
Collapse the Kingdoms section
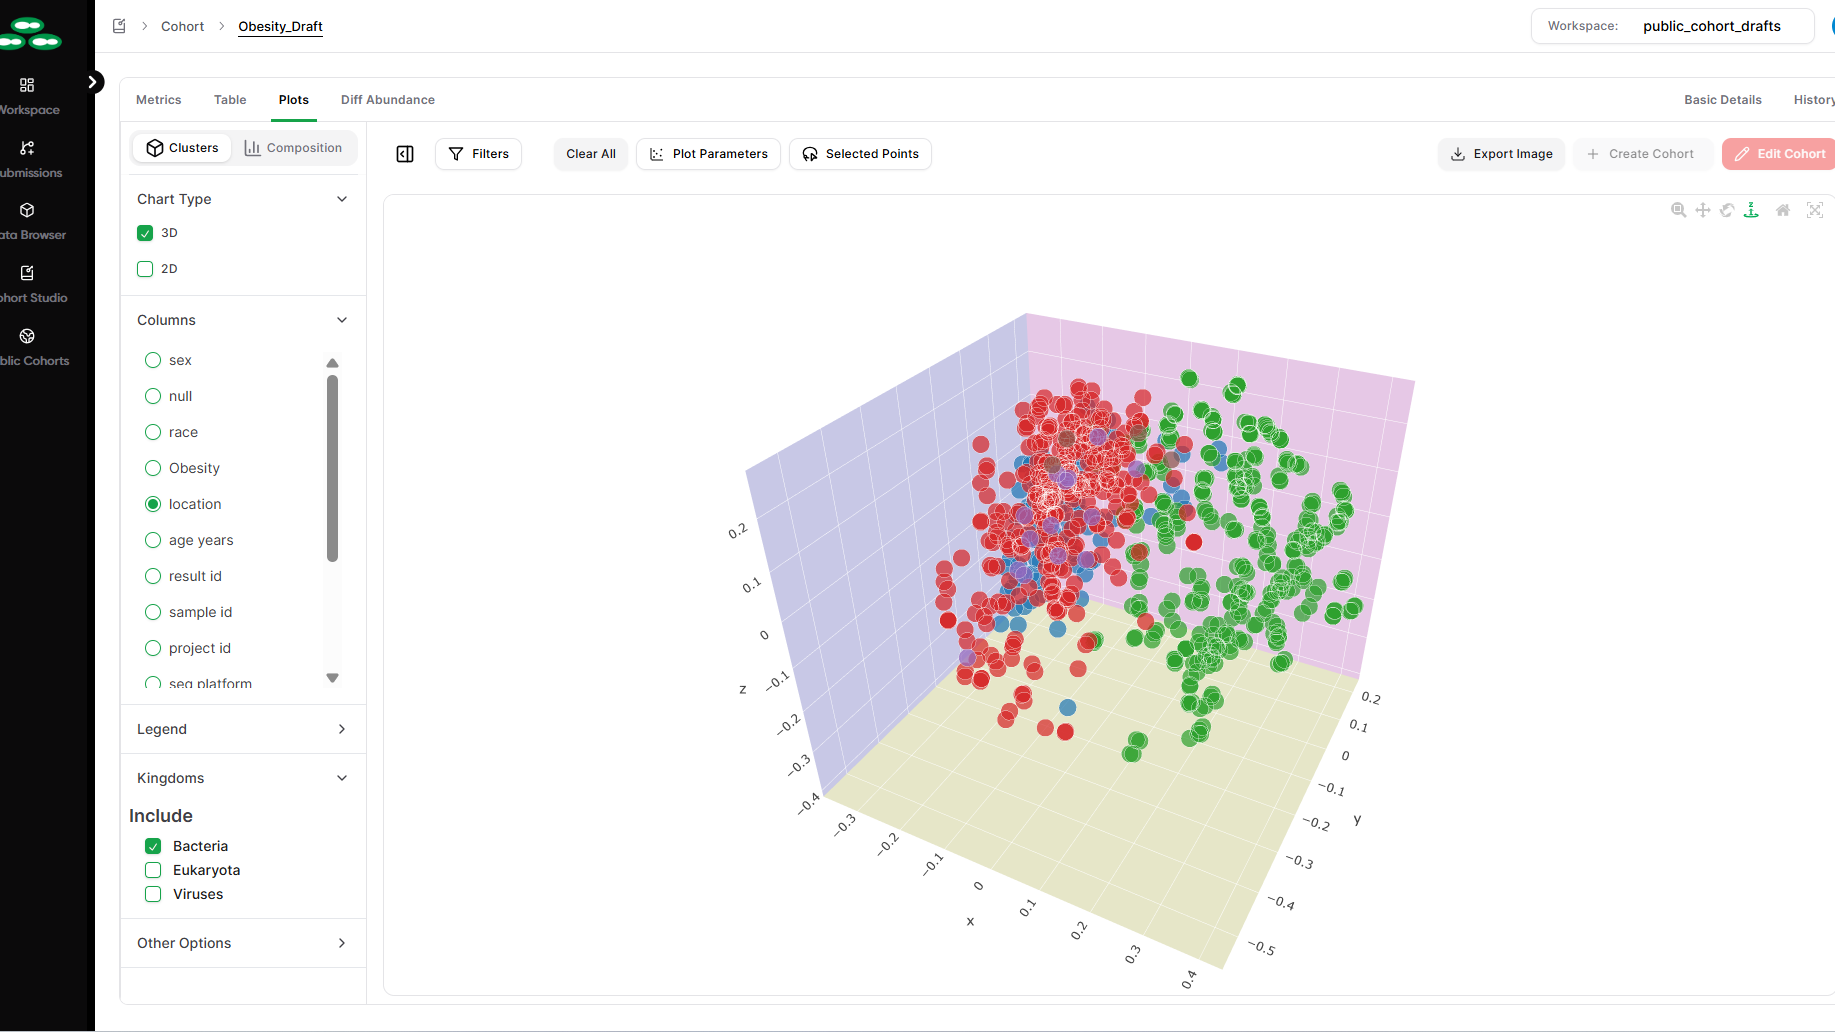coord(342,778)
